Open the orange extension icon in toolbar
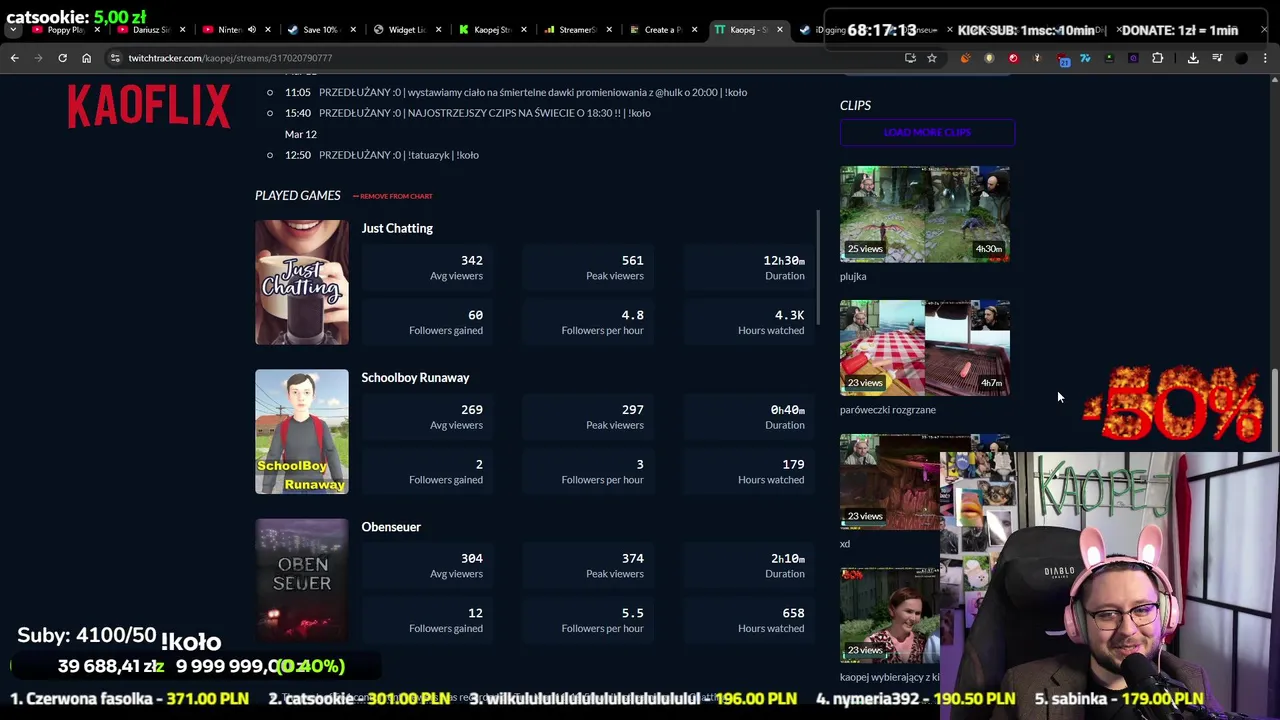 point(965,58)
